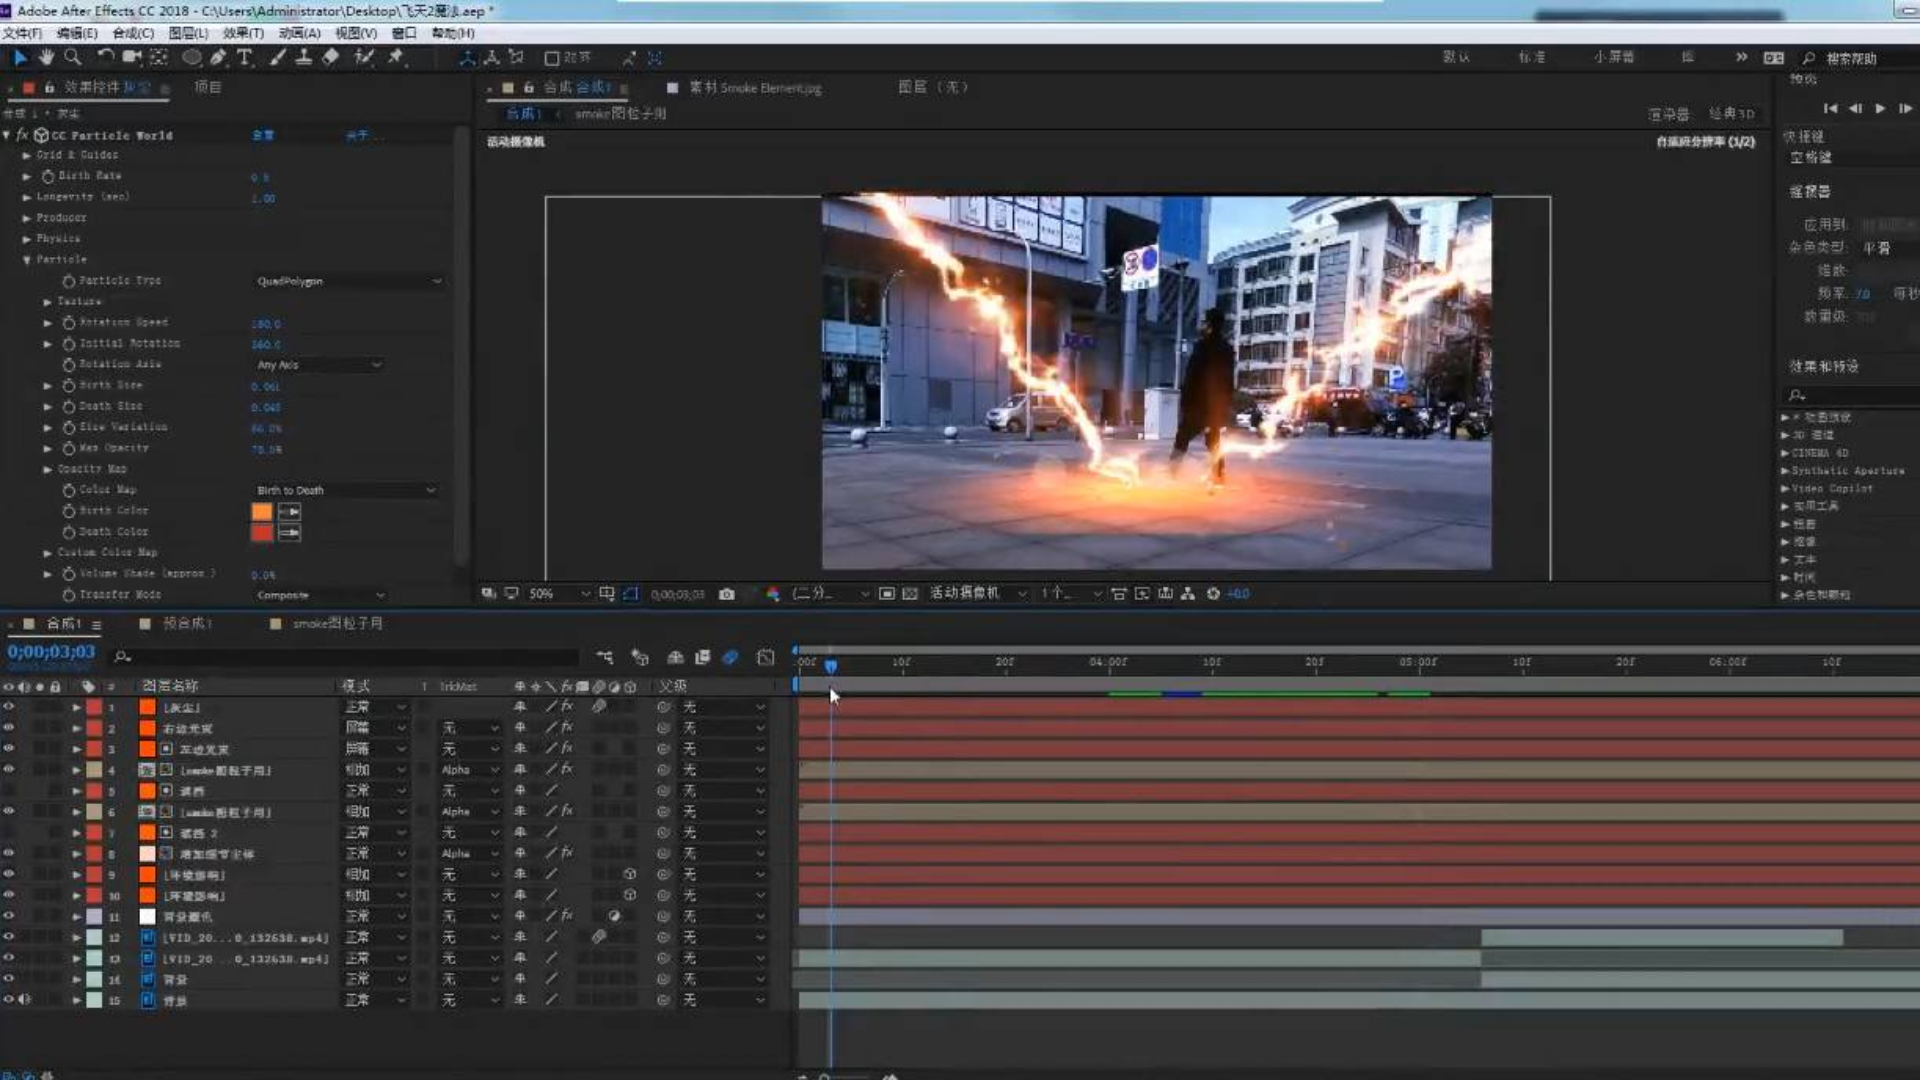Select the Ellipse shape tool
This screenshot has width=1920, height=1080.
(x=191, y=57)
